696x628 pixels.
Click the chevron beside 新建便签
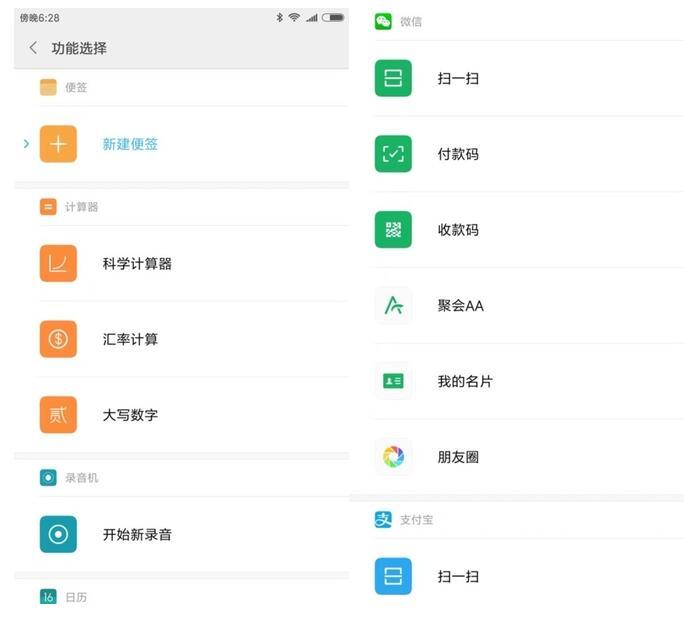26,144
